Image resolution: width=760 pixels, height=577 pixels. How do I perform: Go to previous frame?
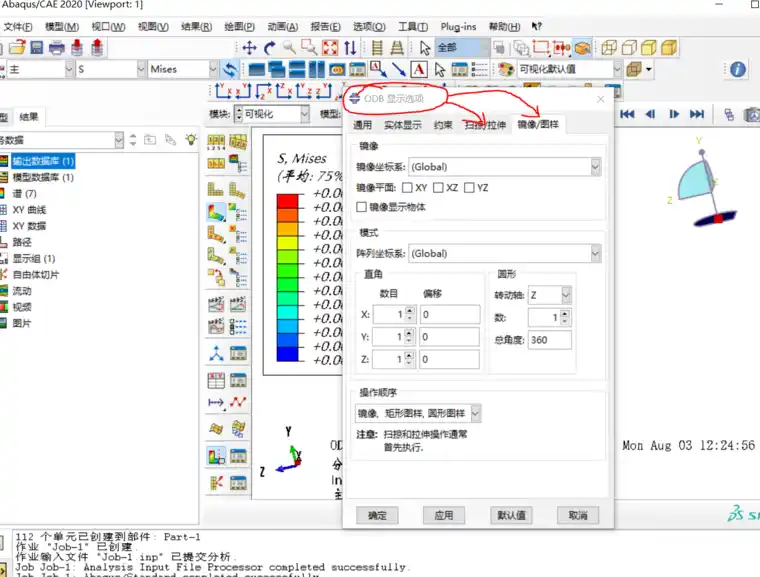(650, 114)
